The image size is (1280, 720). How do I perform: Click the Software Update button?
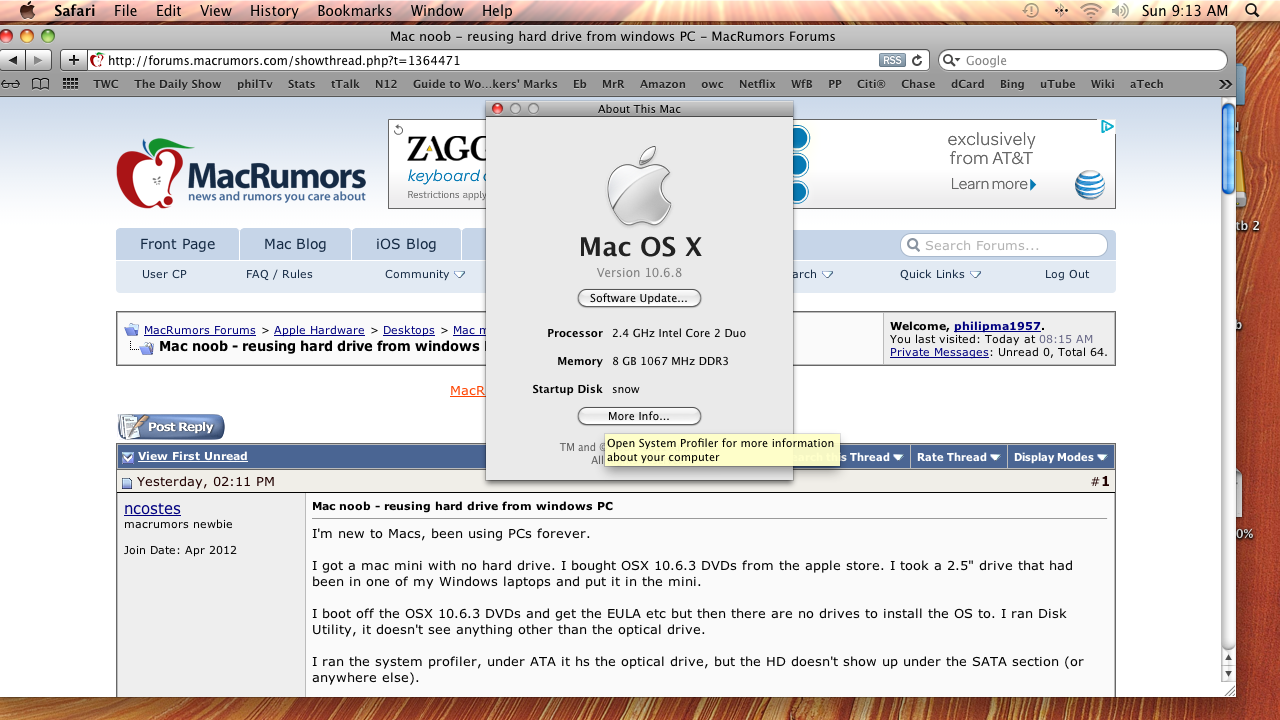(639, 298)
